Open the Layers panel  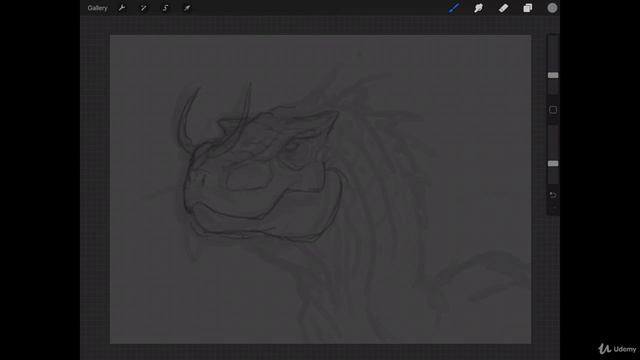[528, 8]
